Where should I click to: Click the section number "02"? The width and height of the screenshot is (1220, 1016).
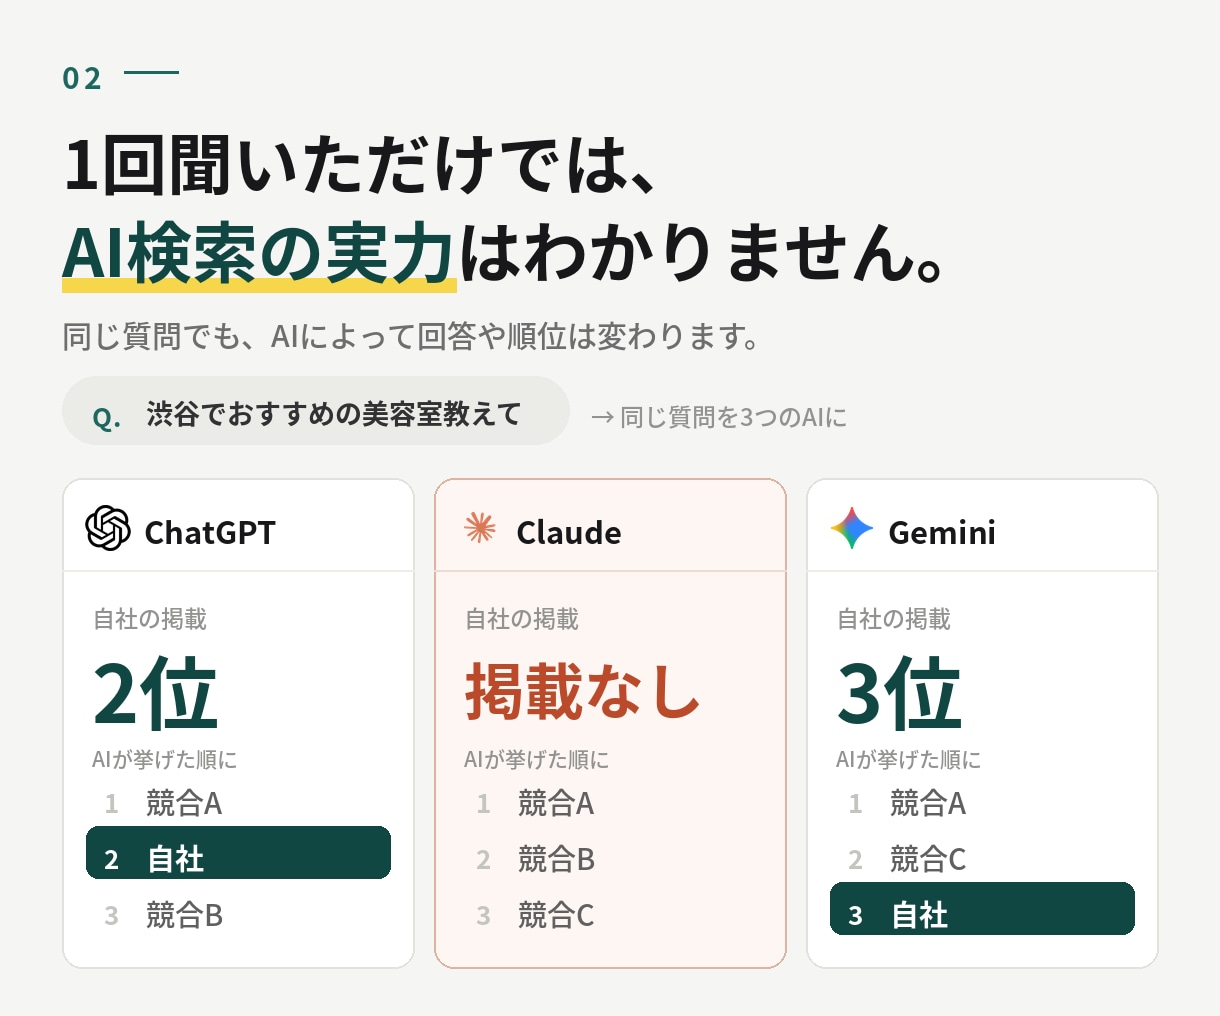(x=82, y=79)
